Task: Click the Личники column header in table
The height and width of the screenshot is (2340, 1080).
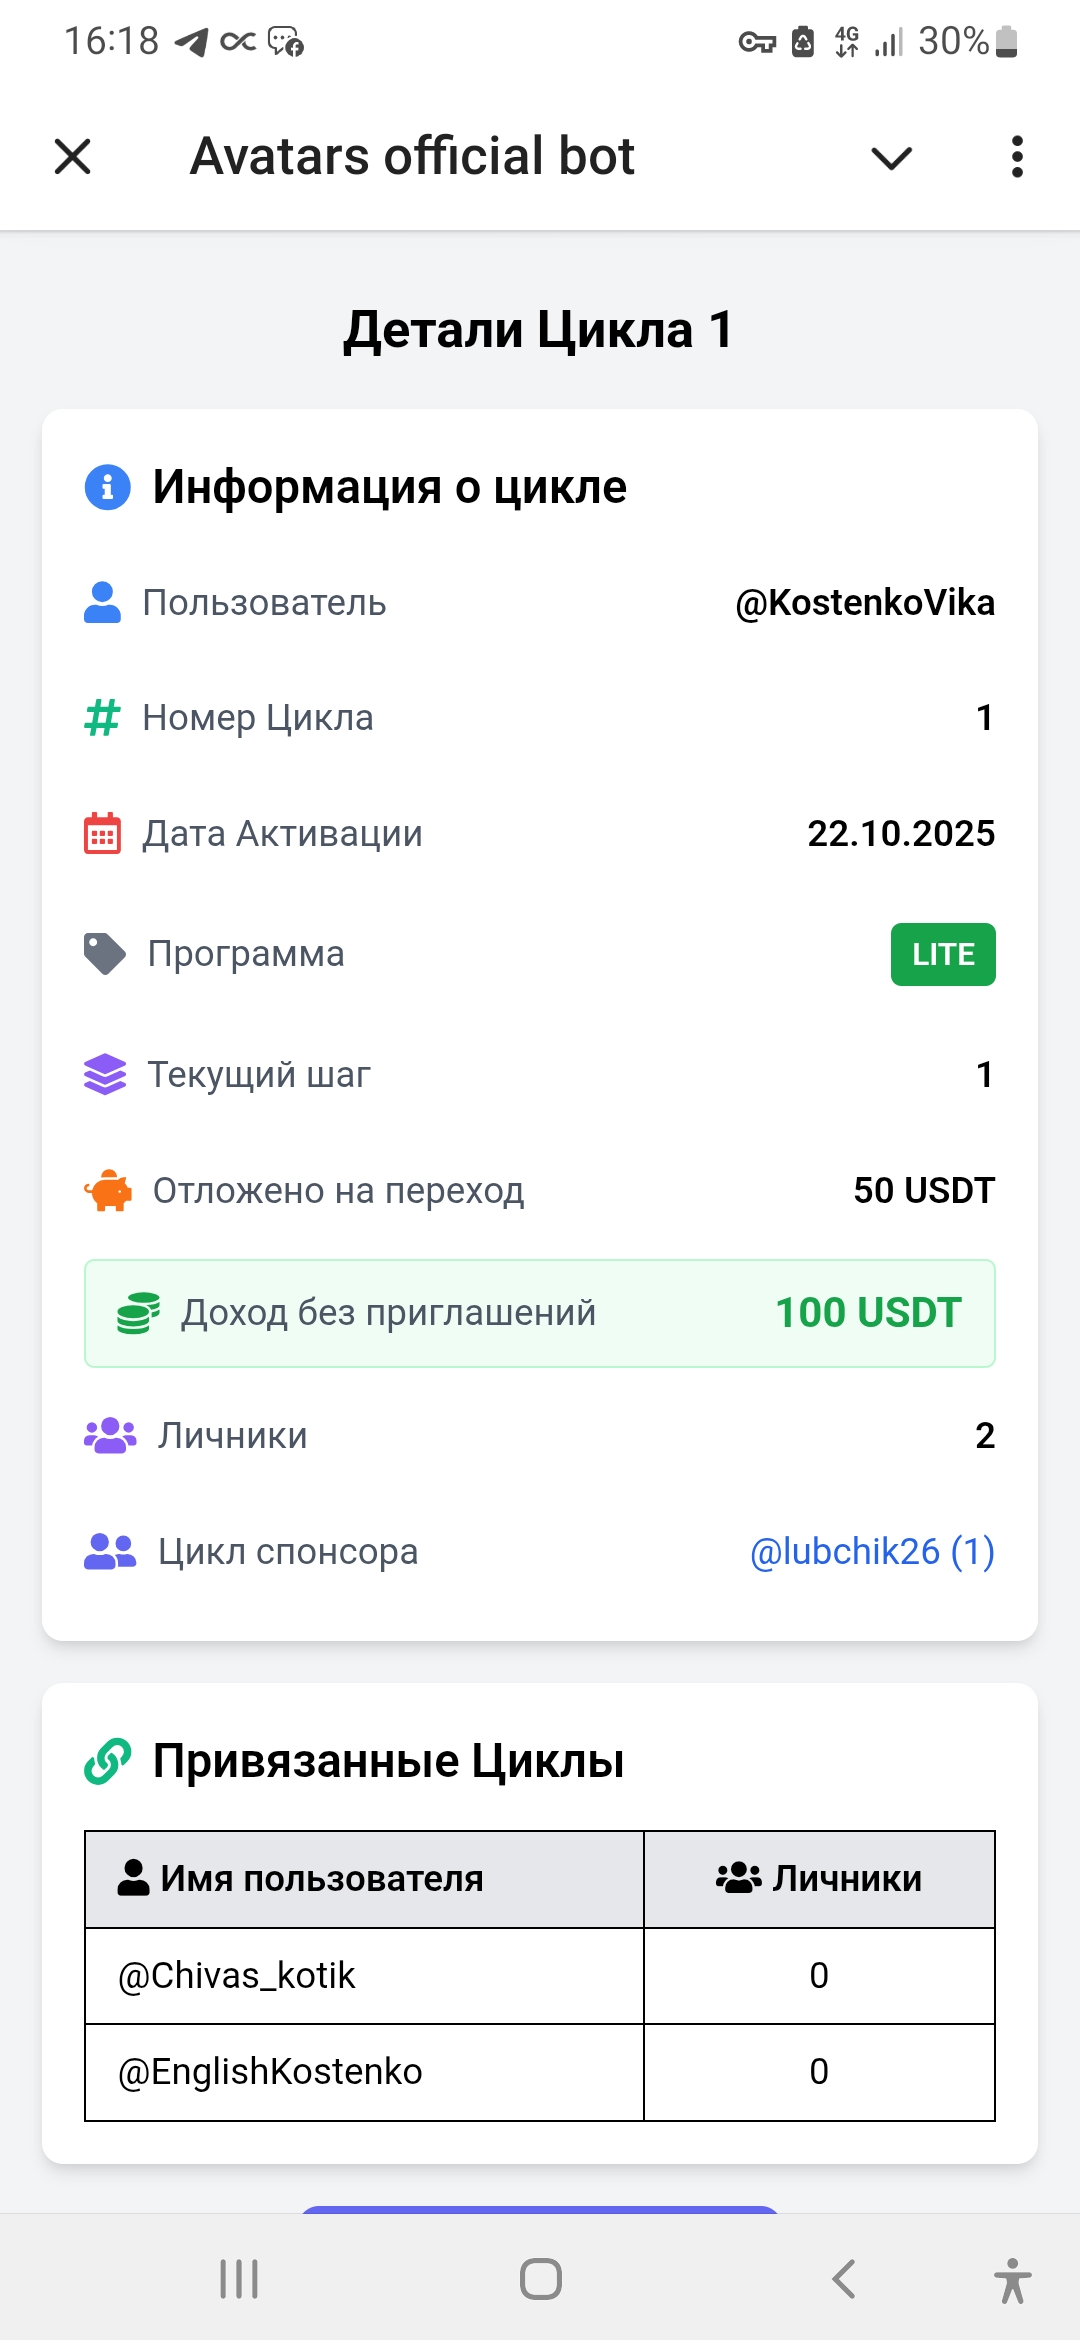Action: point(819,1879)
